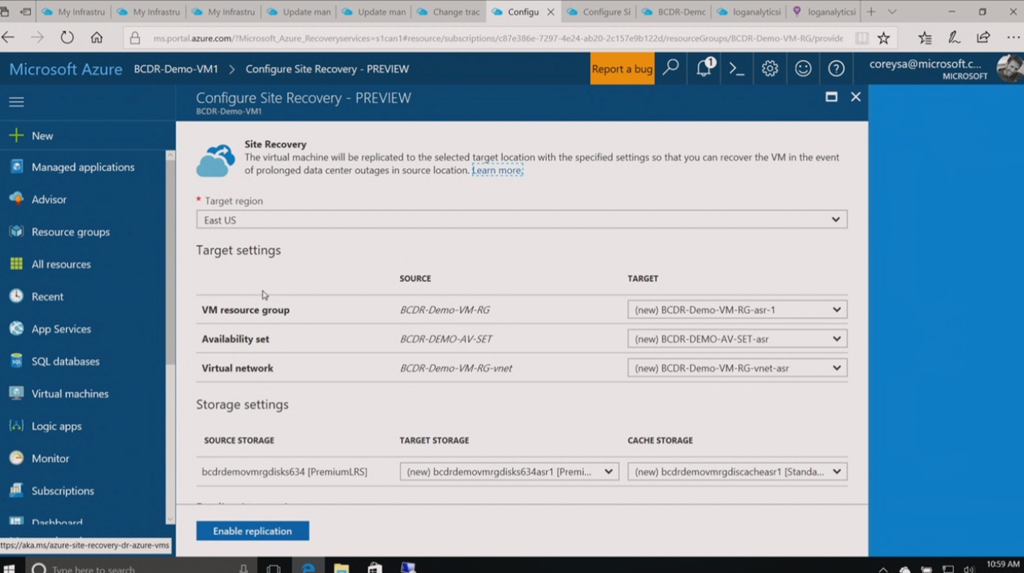The image size is (1024, 573).
Task: Open Cache storage account dropdown
Action: click(737, 471)
